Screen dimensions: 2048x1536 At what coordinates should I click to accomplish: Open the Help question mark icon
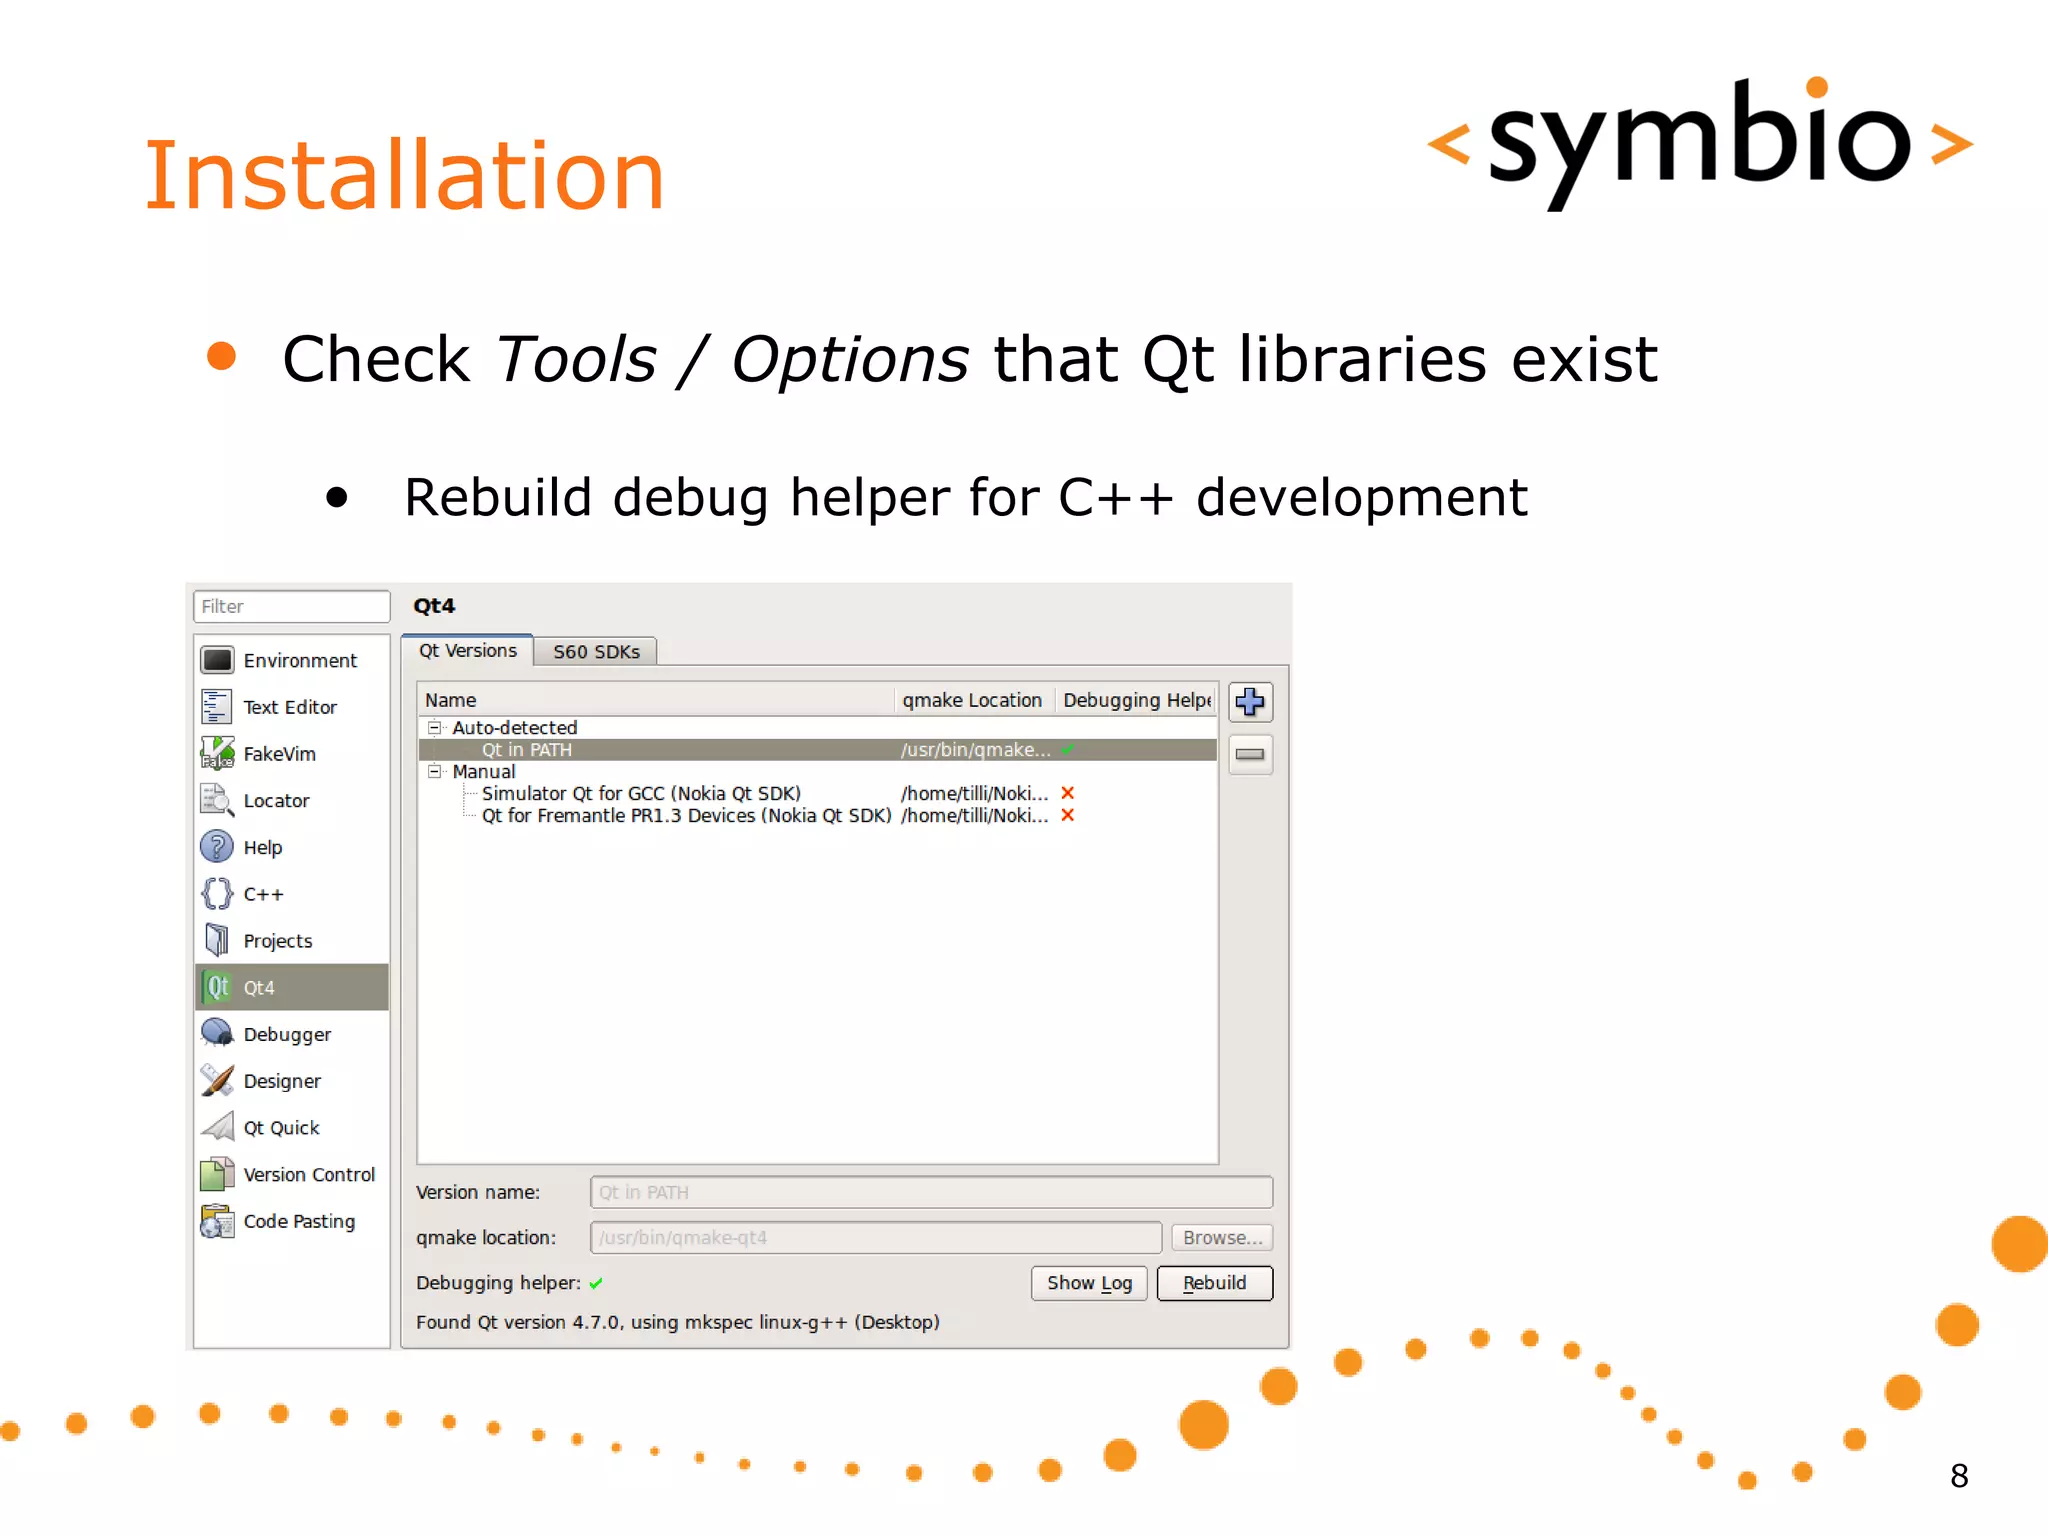(x=217, y=847)
